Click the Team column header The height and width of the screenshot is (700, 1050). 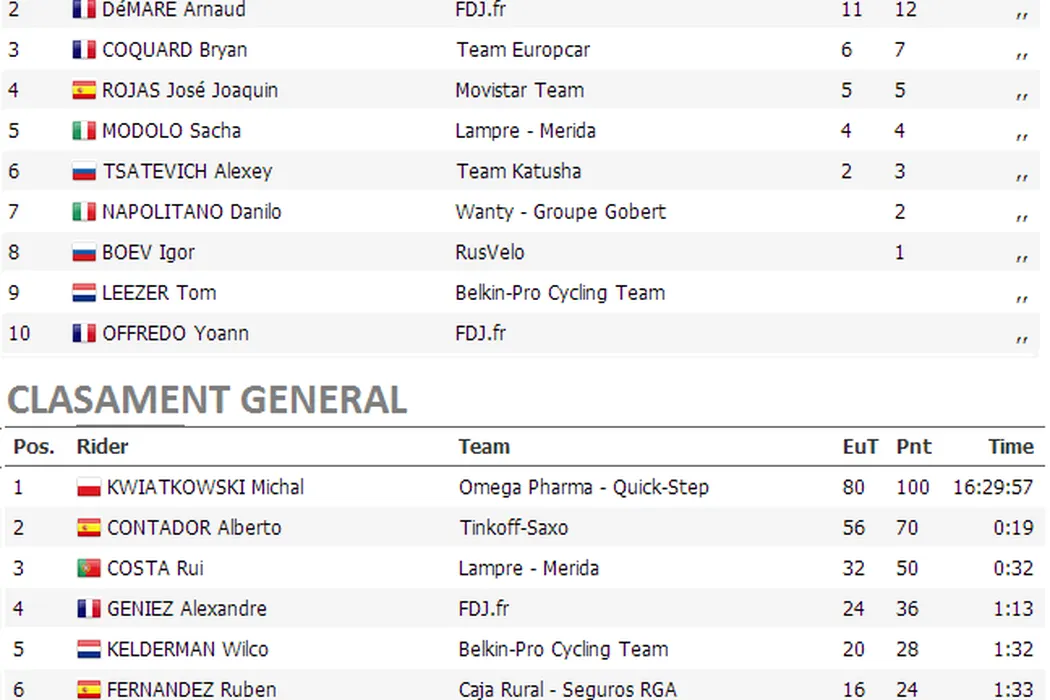tap(484, 447)
